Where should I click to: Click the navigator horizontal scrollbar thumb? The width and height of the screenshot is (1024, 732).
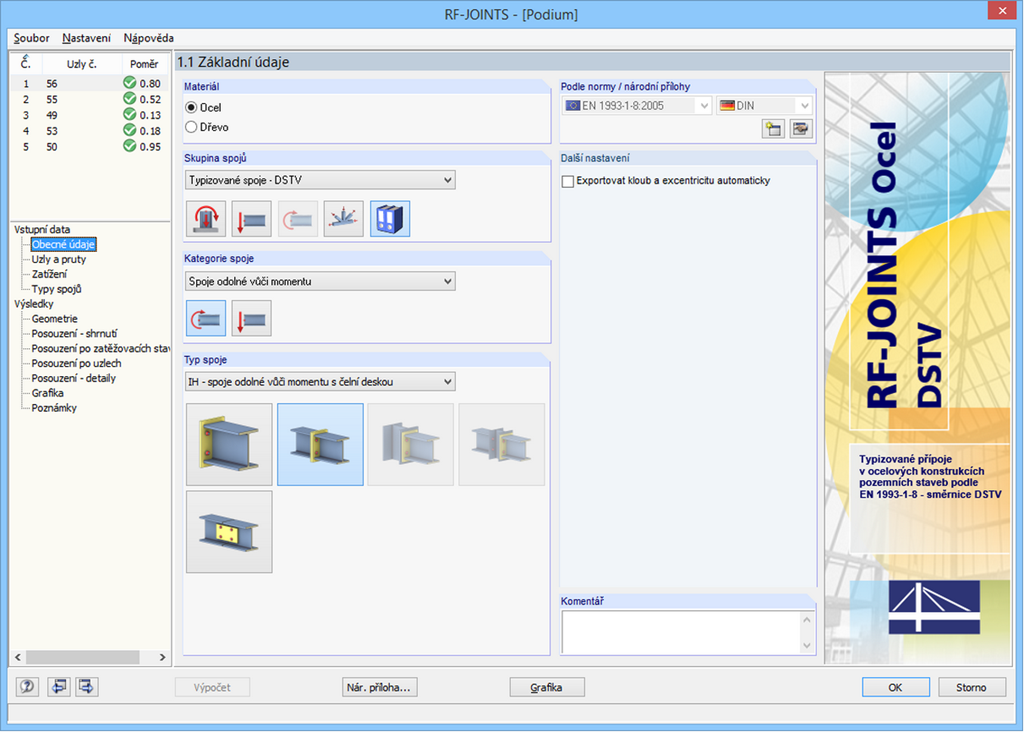82,657
